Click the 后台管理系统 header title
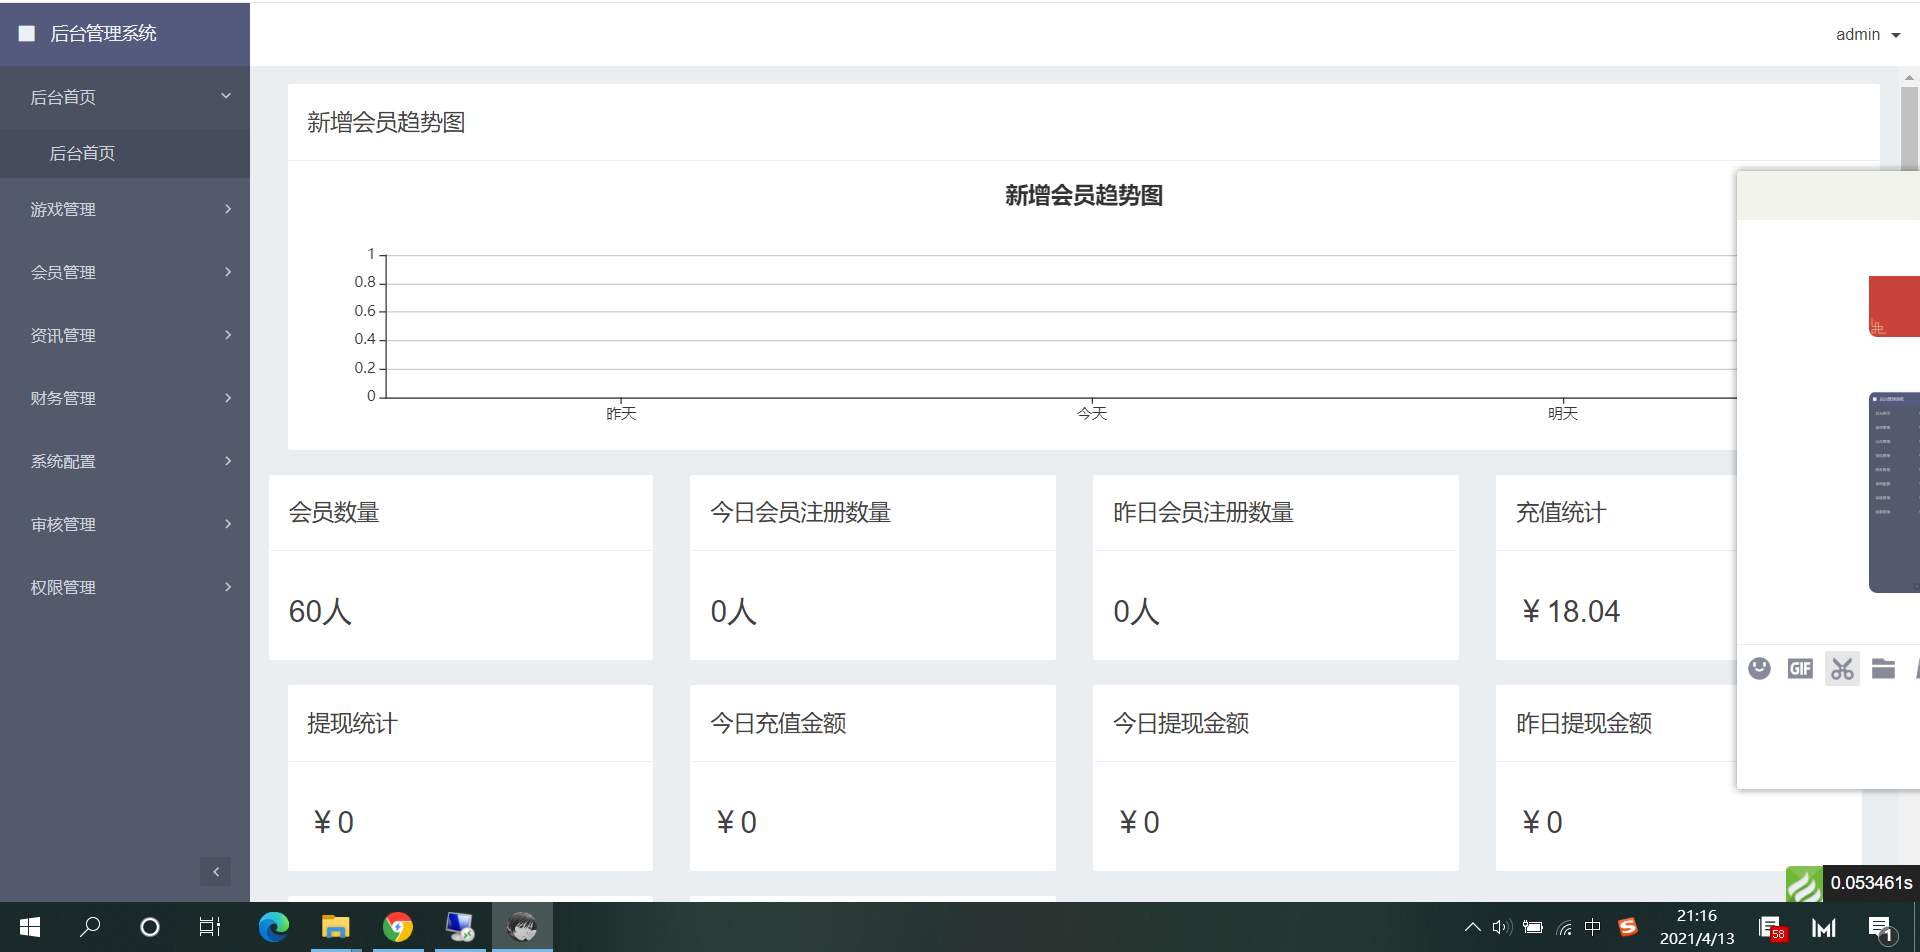1920x952 pixels. tap(103, 34)
